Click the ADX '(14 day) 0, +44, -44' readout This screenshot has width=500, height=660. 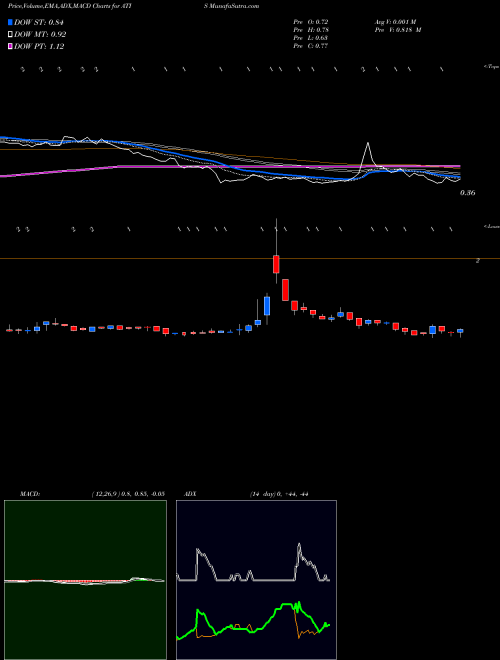(279, 494)
